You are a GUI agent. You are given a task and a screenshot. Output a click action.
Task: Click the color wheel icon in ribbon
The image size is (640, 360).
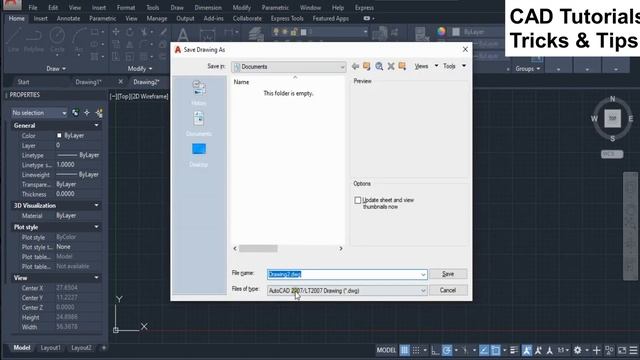441,32
